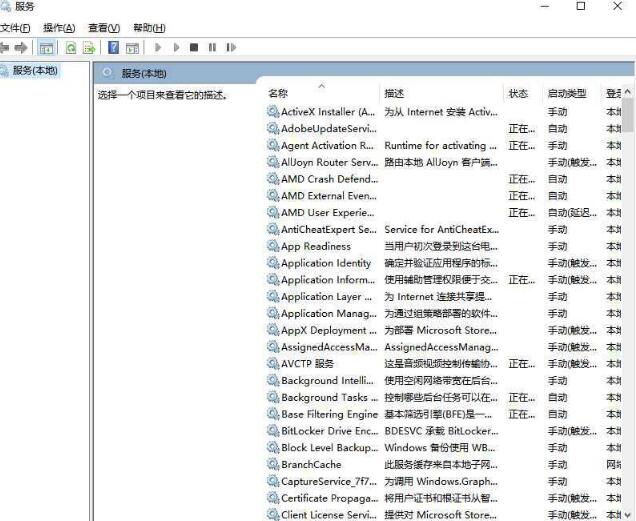The height and width of the screenshot is (521, 636).
Task: Select the Application Identity service name
Action: tap(326, 263)
